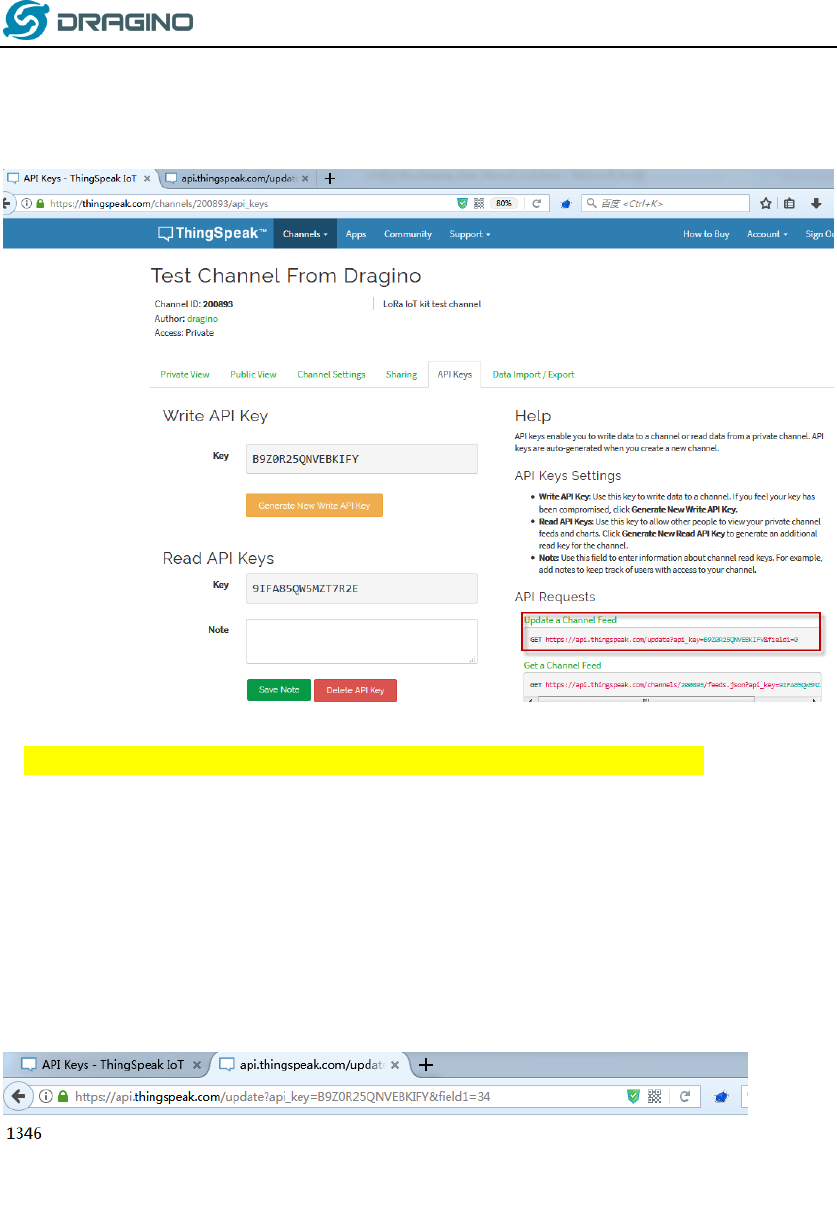The image size is (837, 1221).
Task: Expand the Account dropdown
Action: (x=767, y=234)
